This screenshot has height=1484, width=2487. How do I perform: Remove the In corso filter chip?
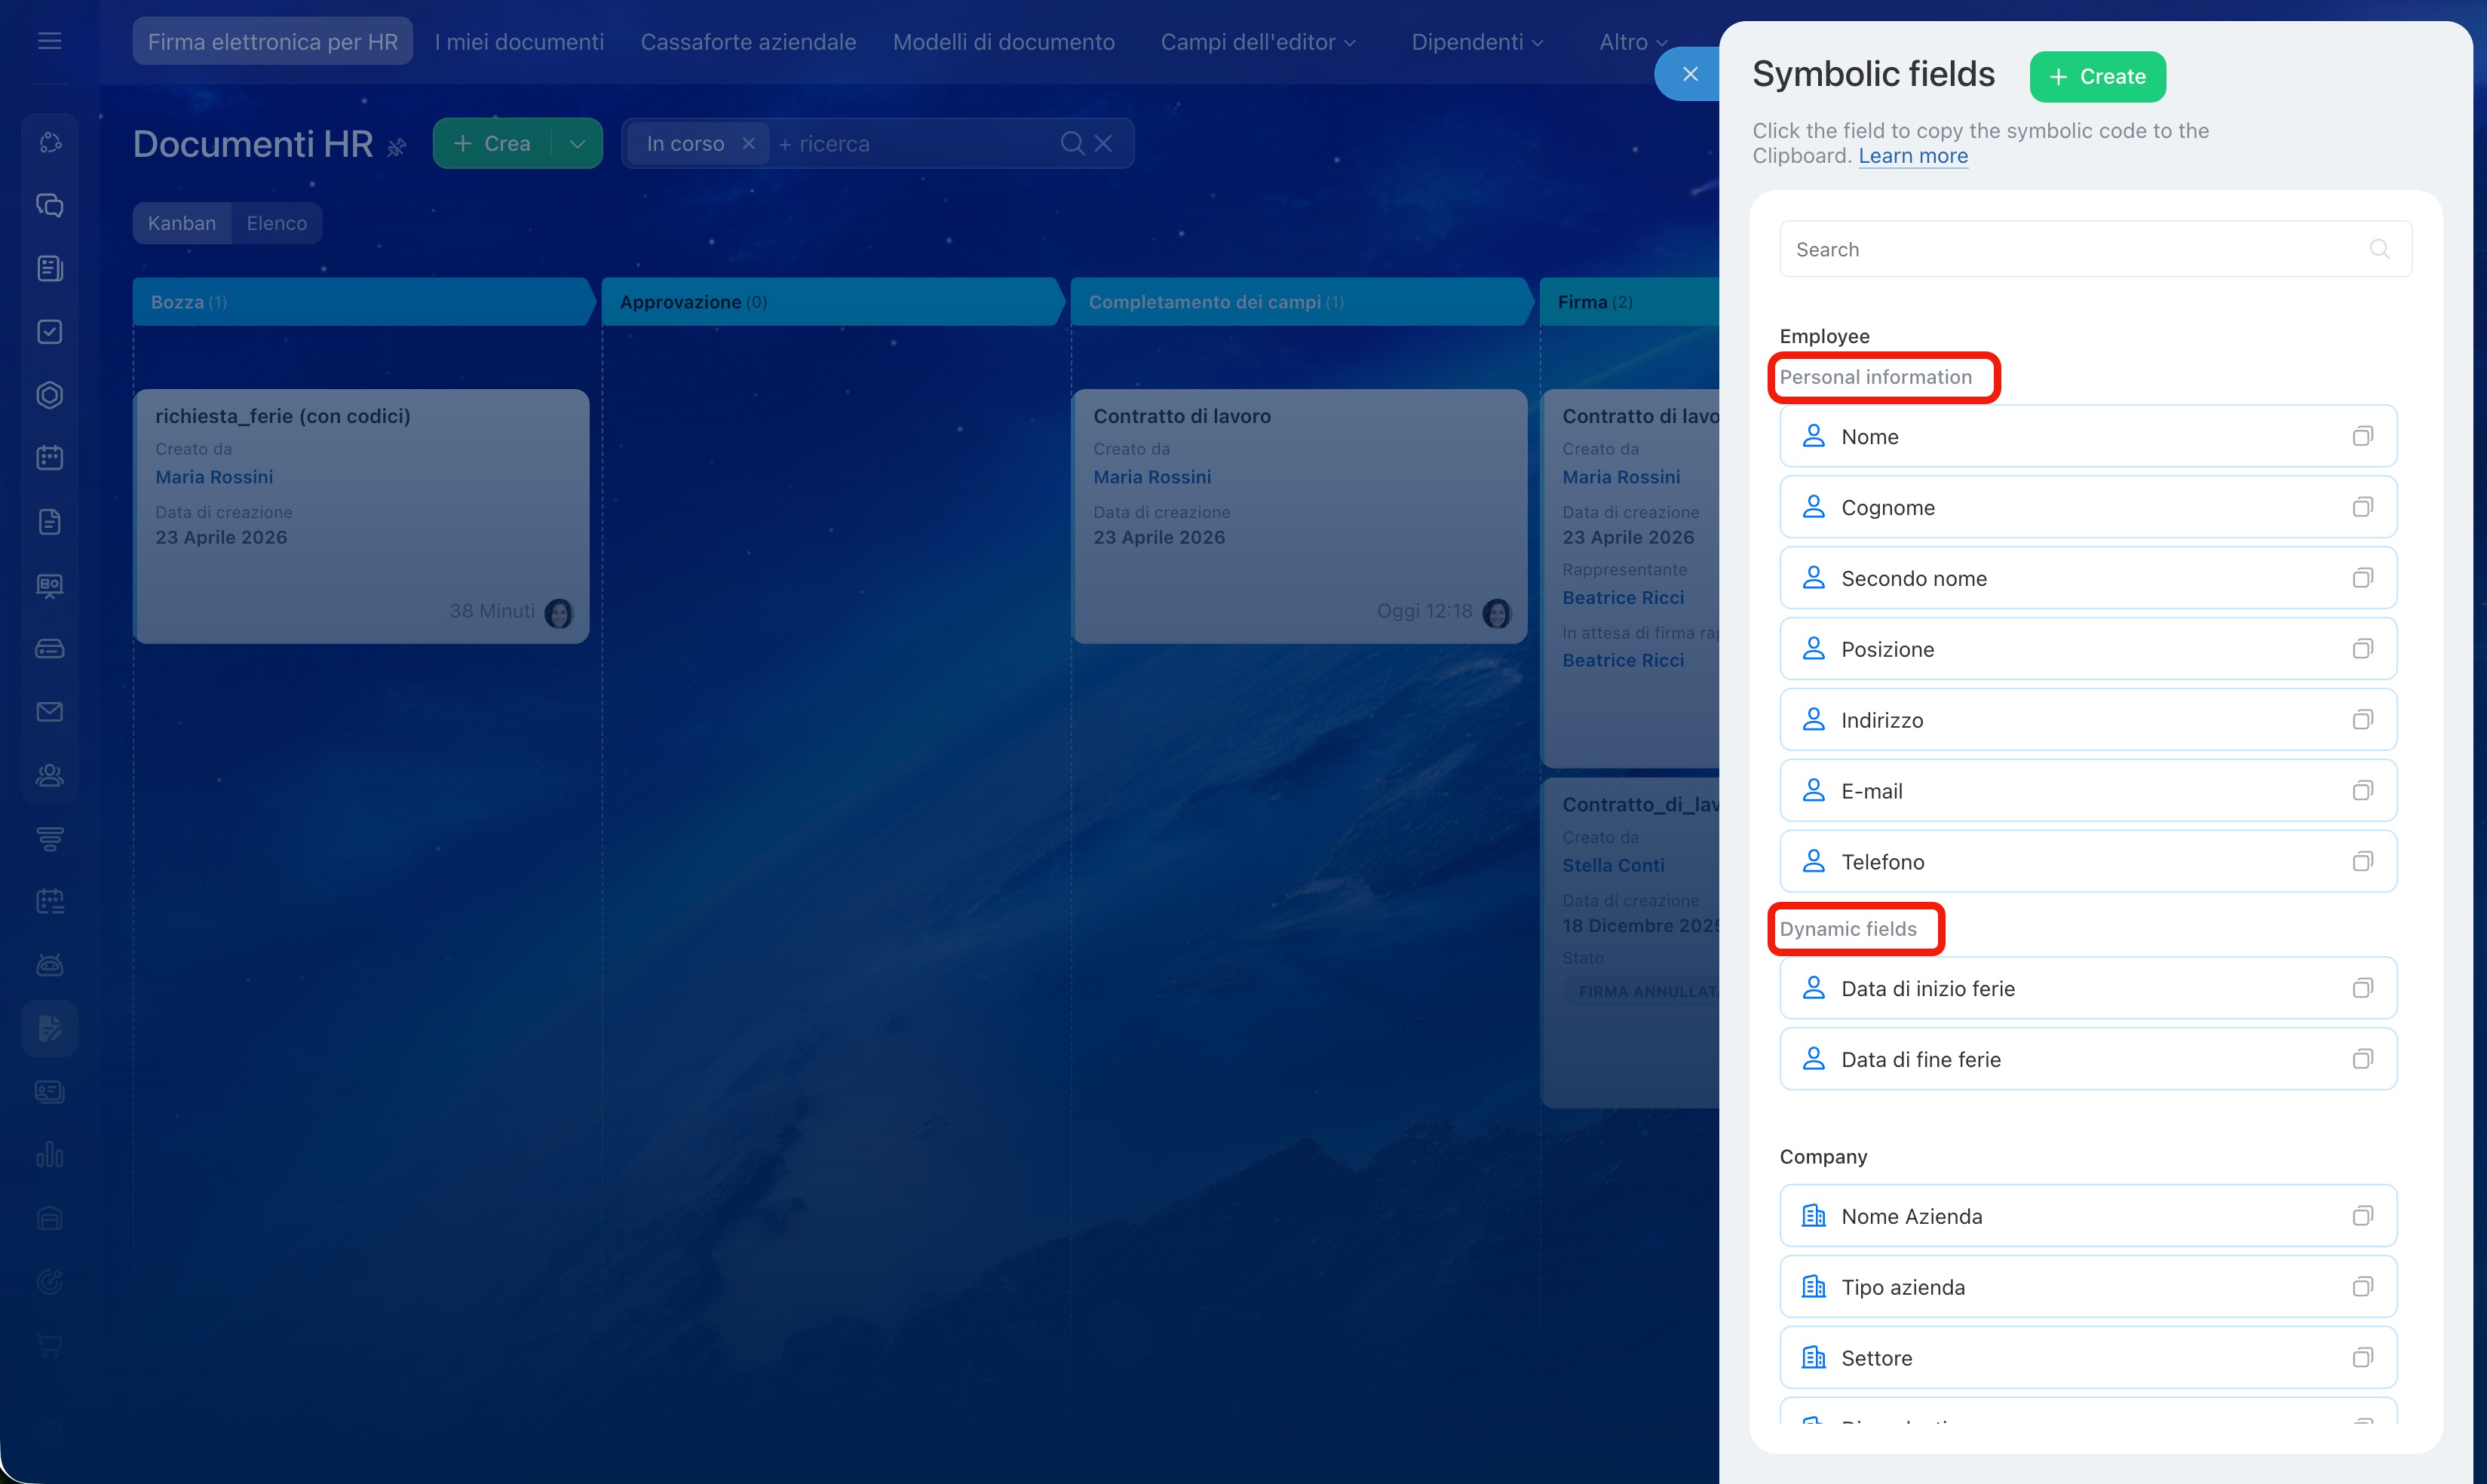[748, 143]
